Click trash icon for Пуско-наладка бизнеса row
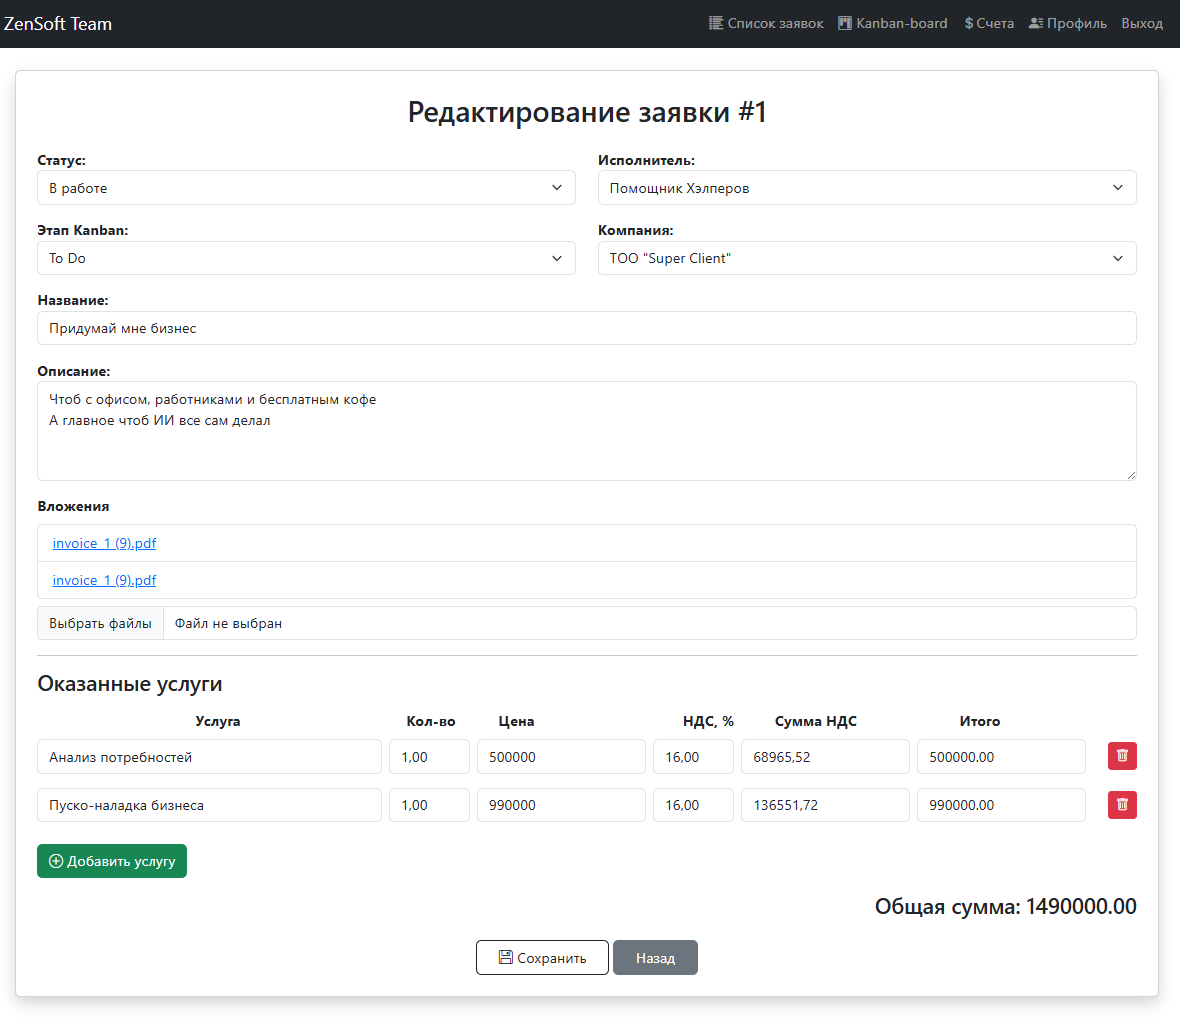 pos(1122,804)
